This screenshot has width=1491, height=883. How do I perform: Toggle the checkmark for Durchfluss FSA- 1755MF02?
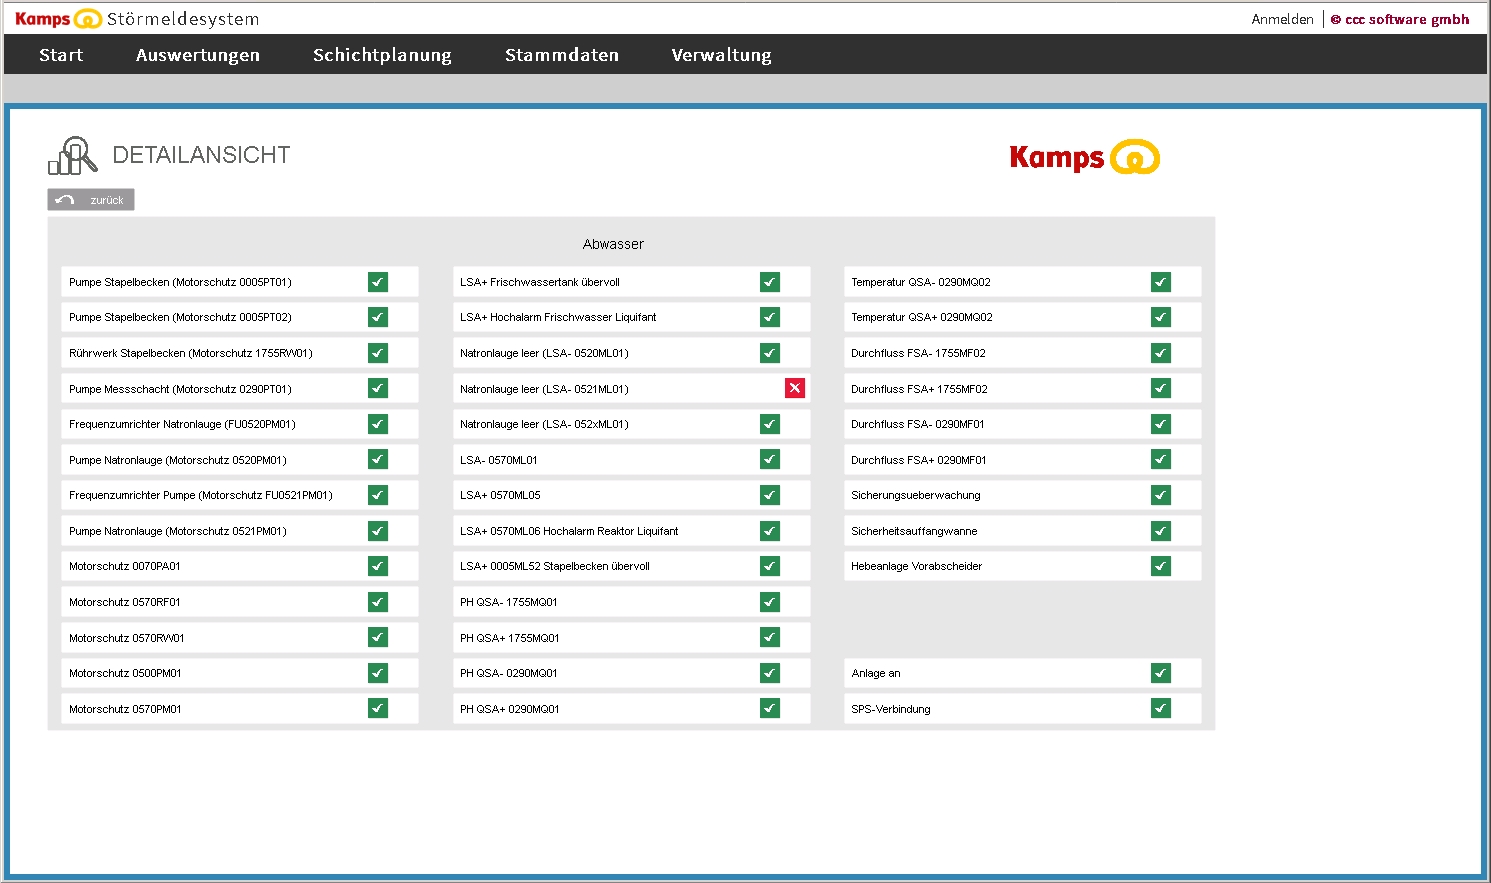coord(1160,352)
